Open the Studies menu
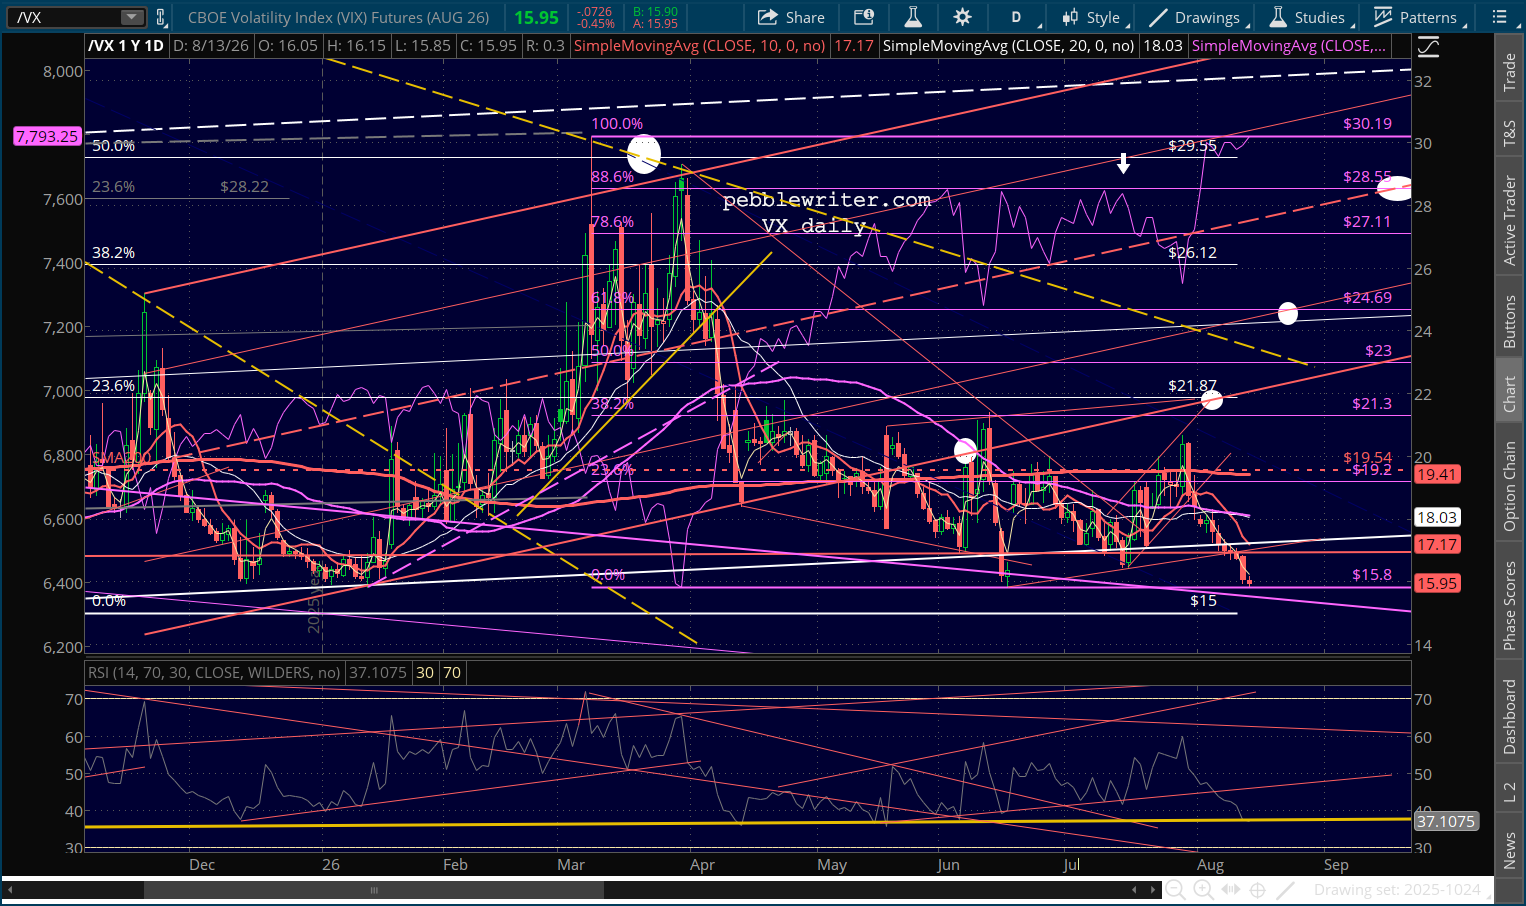 click(1310, 17)
